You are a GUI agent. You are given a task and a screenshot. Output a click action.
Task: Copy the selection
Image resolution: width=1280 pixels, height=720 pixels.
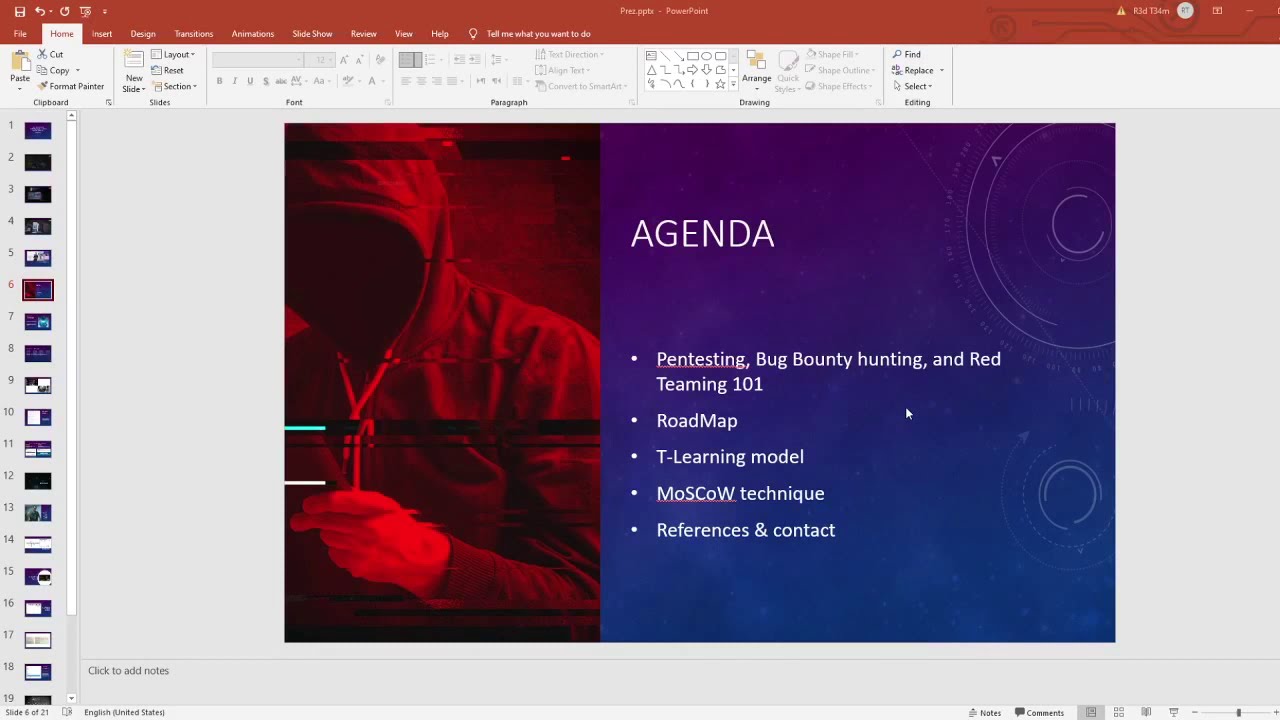pyautogui.click(x=54, y=70)
